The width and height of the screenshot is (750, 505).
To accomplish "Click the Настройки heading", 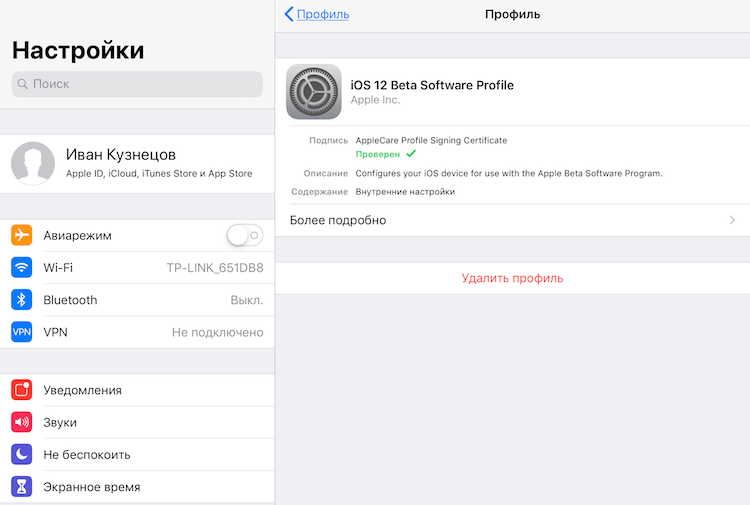I will tap(78, 50).
